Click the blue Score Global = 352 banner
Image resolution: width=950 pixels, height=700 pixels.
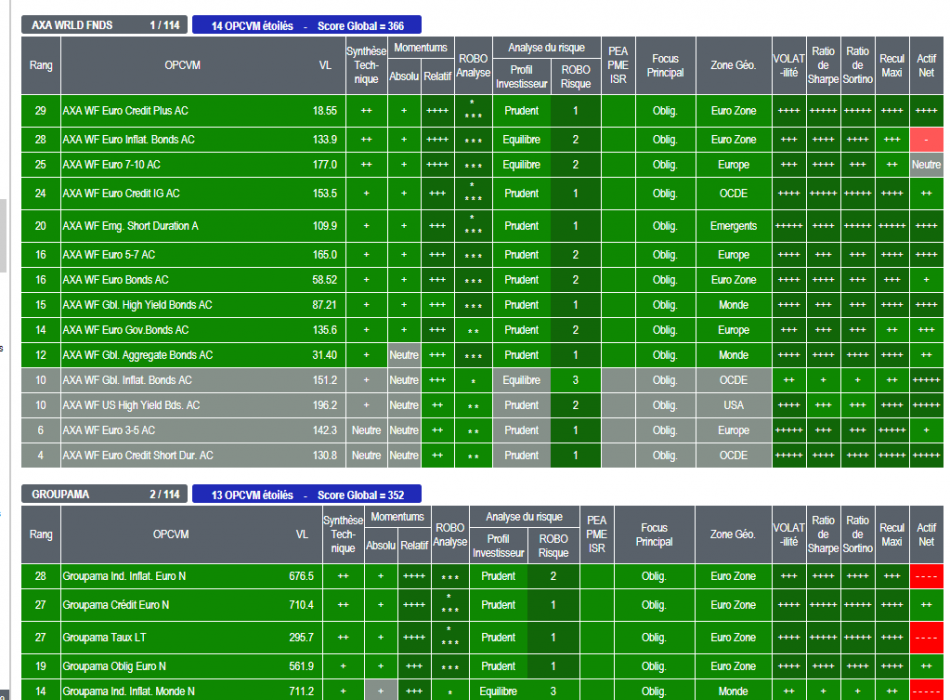(x=307, y=495)
